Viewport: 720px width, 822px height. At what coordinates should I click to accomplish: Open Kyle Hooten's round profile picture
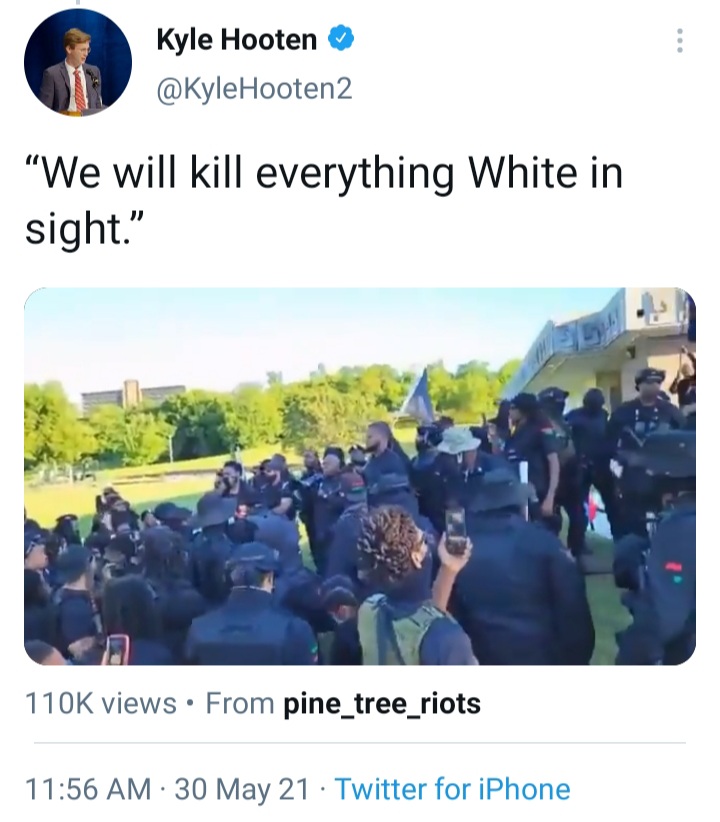[78, 62]
